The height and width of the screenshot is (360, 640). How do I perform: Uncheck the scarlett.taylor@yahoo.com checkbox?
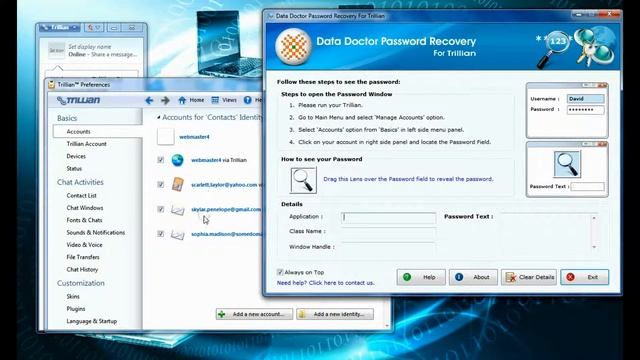click(161, 184)
